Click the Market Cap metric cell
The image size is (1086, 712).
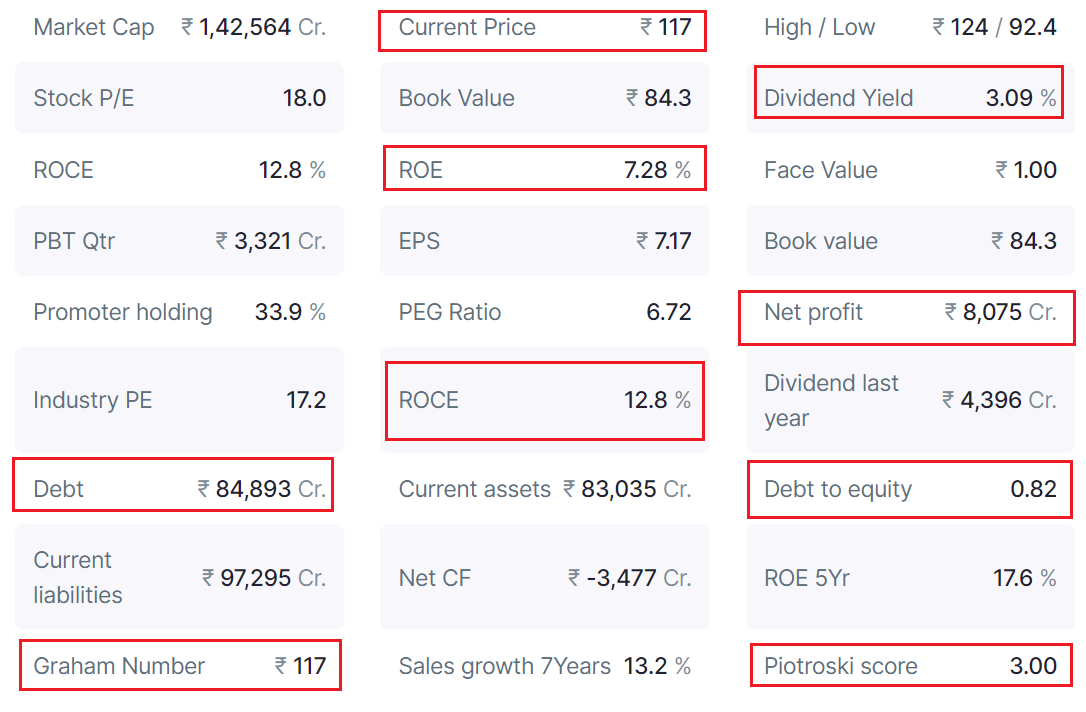coord(179,27)
